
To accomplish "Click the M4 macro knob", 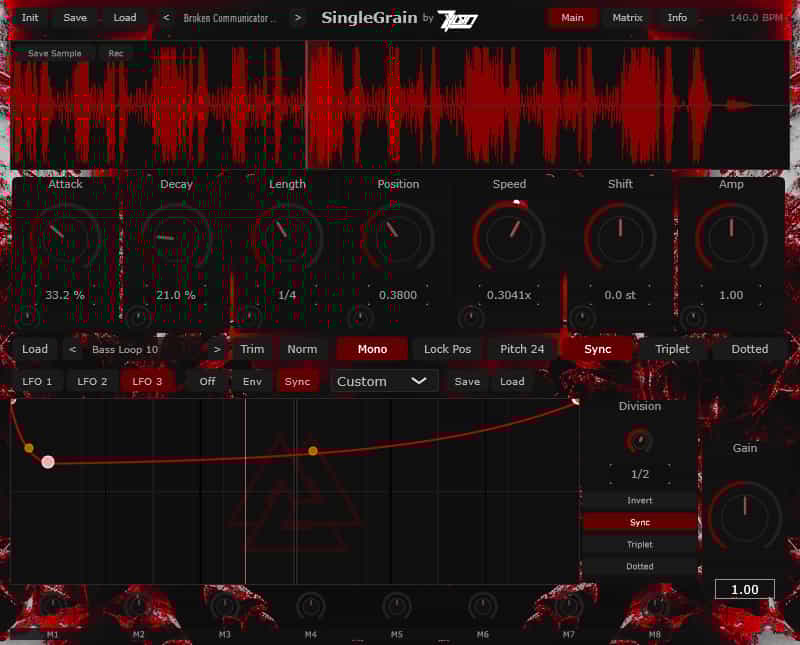I will click(x=311, y=604).
